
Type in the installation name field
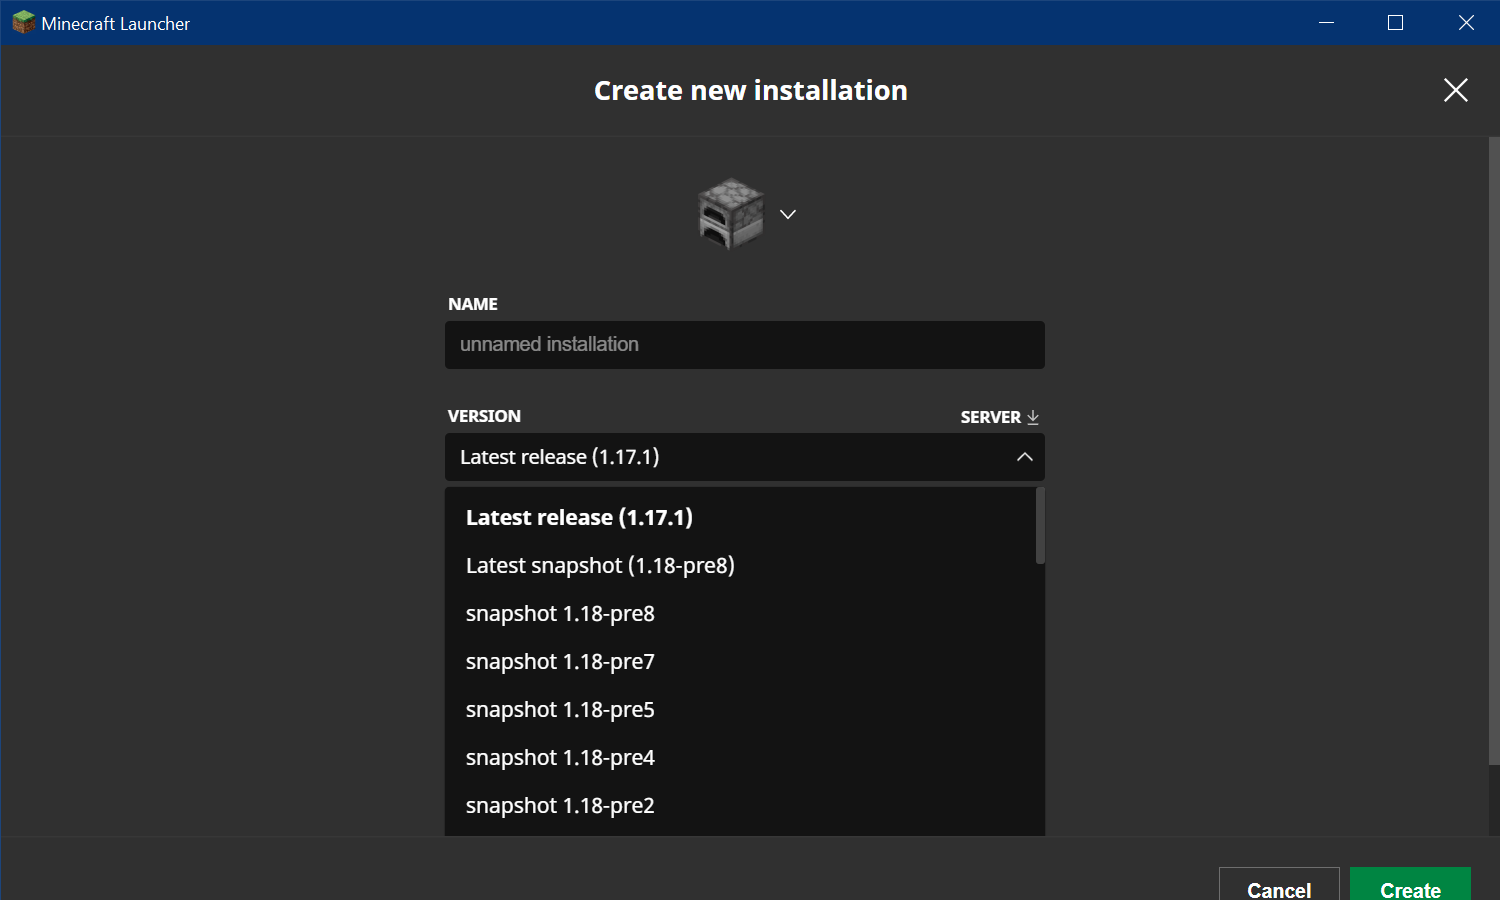(x=744, y=345)
